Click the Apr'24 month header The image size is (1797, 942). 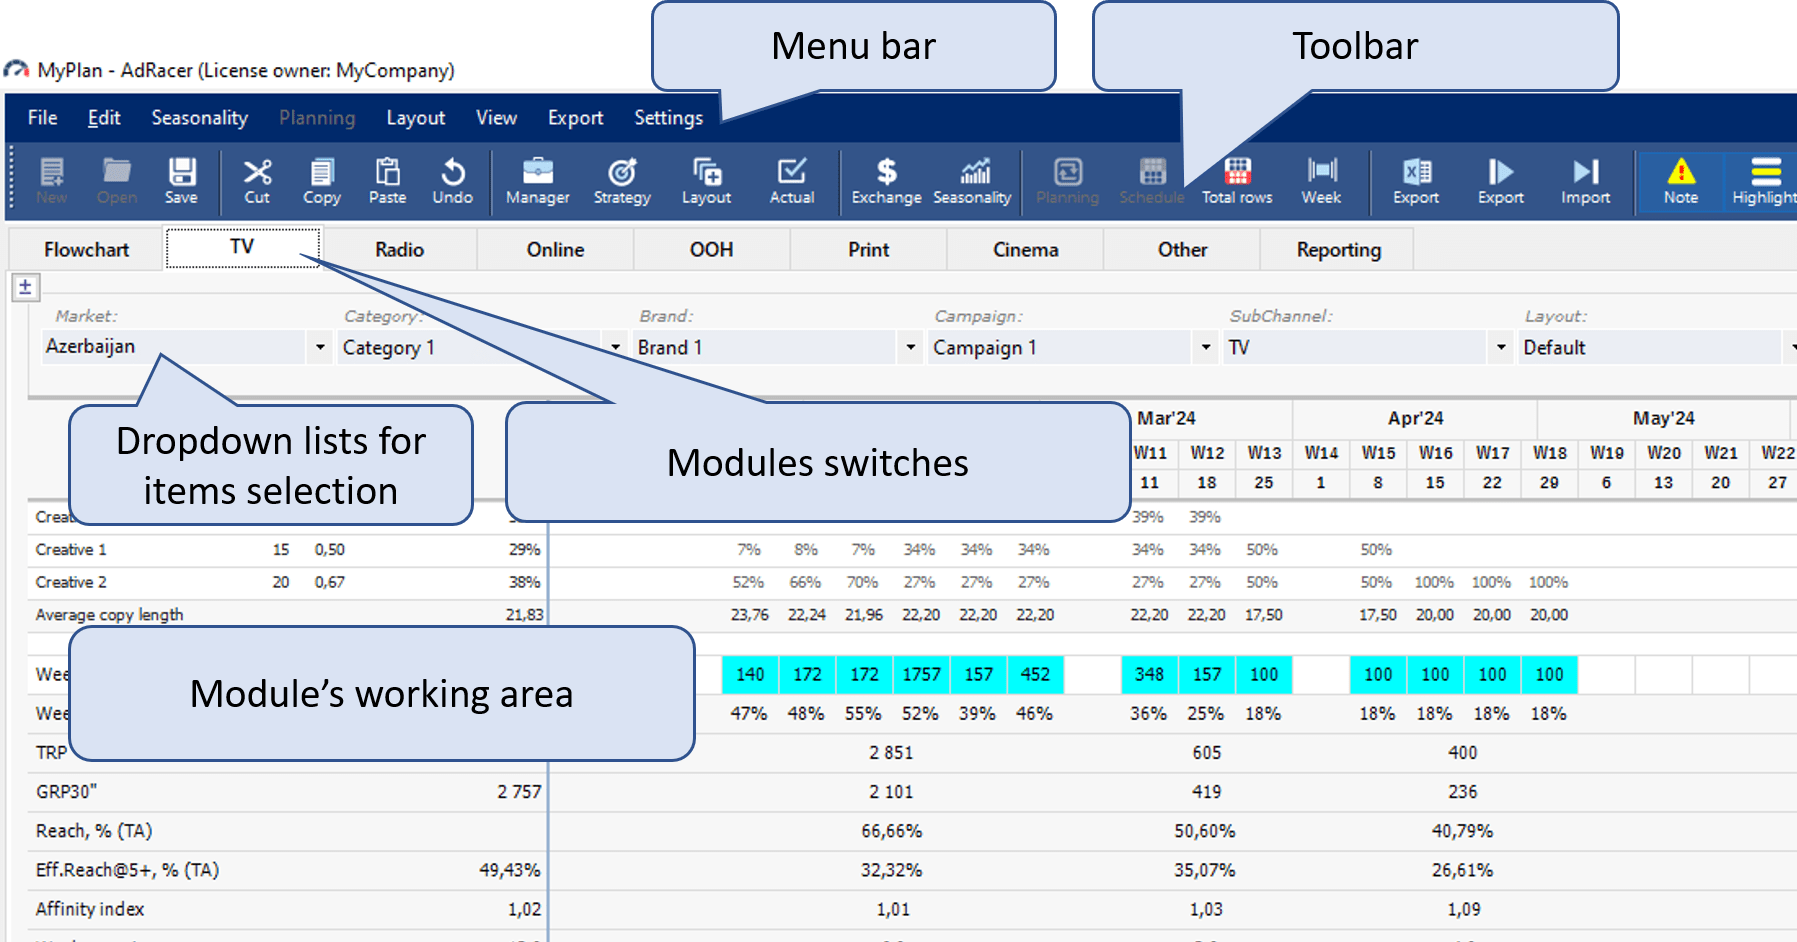coord(1415,418)
